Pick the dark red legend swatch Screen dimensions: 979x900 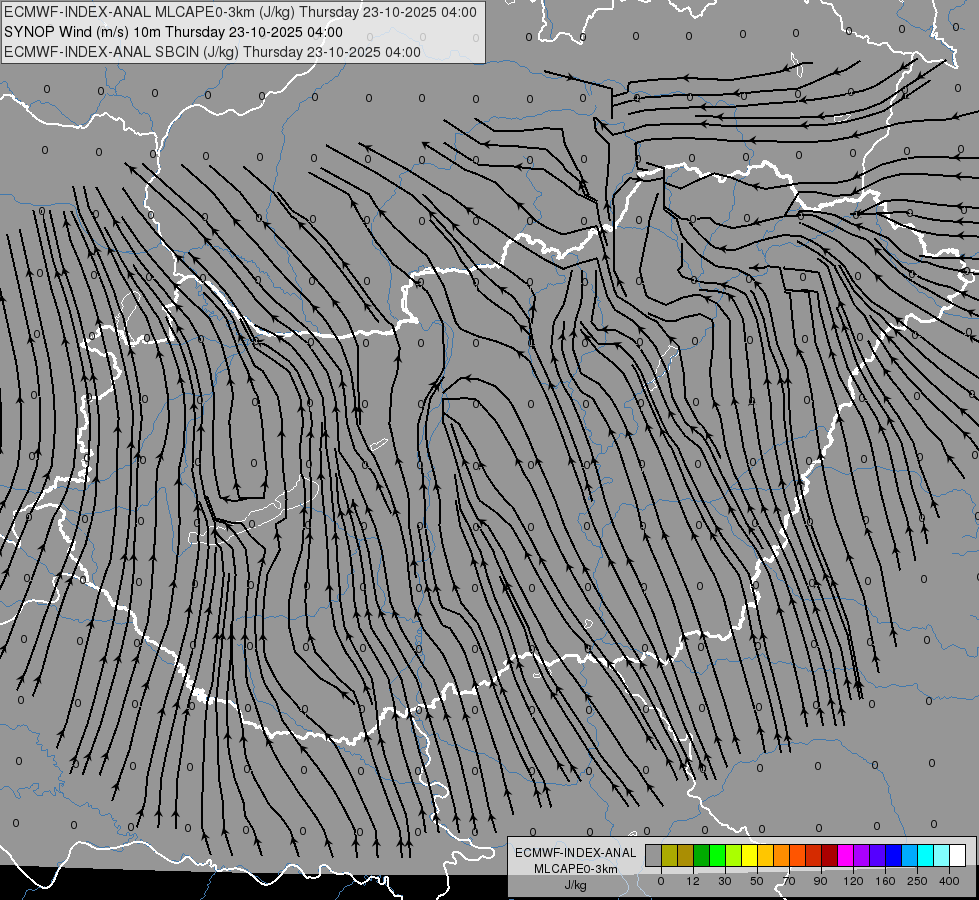pos(829,855)
